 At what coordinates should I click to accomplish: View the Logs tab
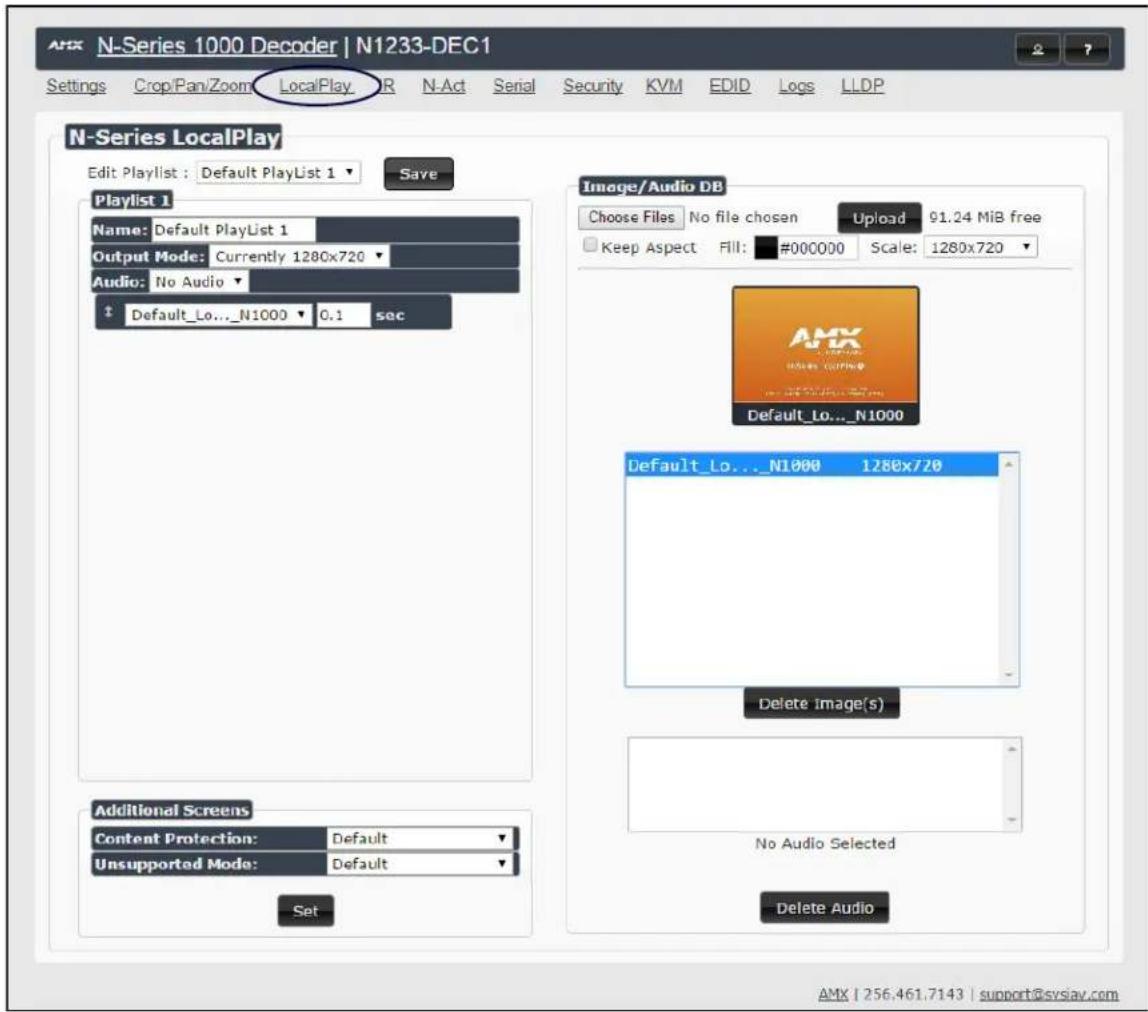coord(796,86)
